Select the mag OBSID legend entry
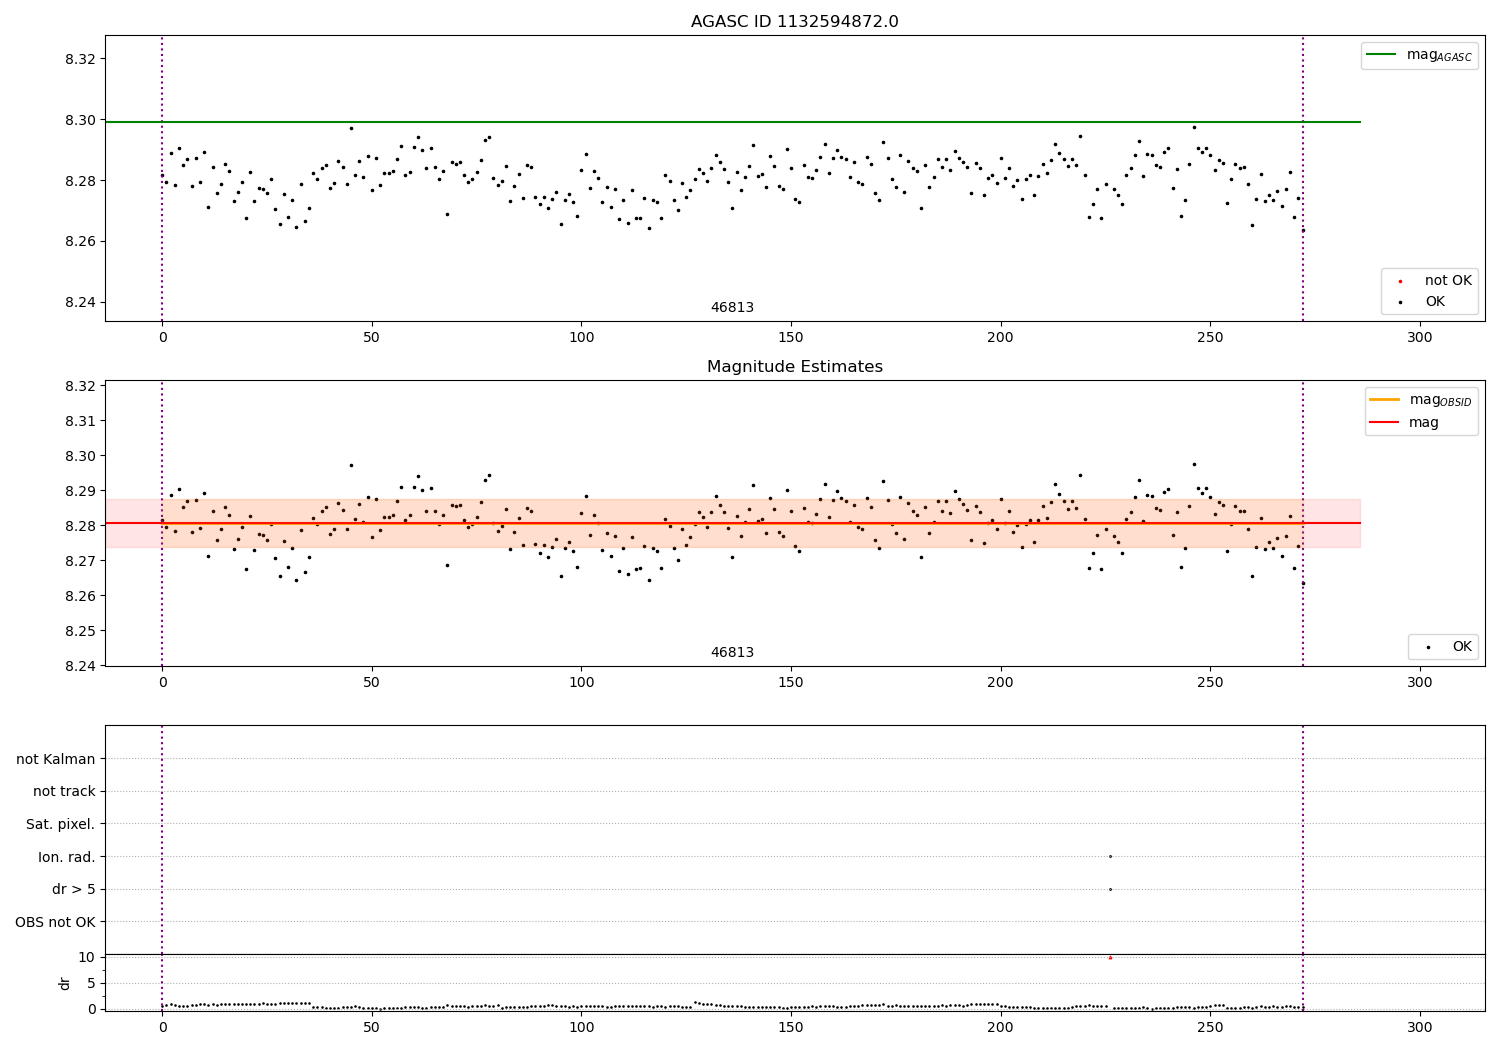 click(x=1420, y=400)
